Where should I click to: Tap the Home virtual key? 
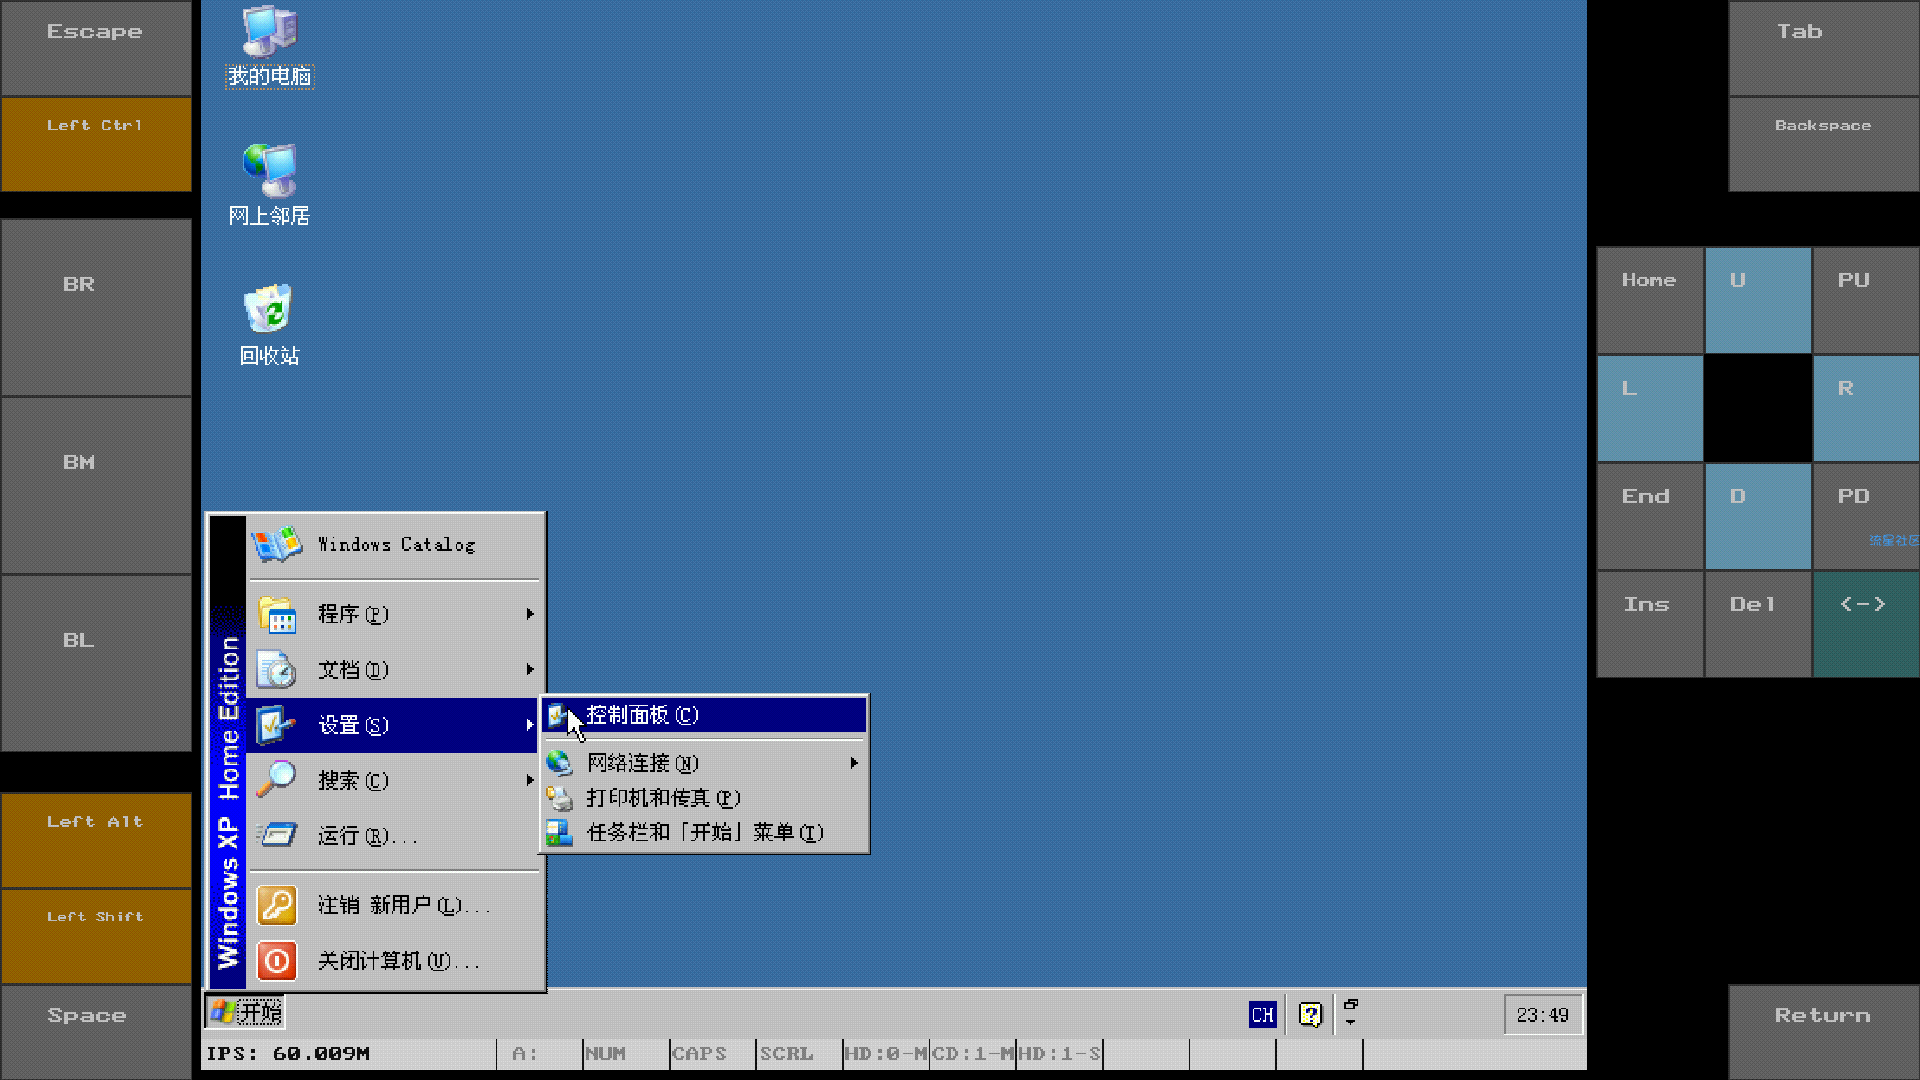pos(1650,300)
